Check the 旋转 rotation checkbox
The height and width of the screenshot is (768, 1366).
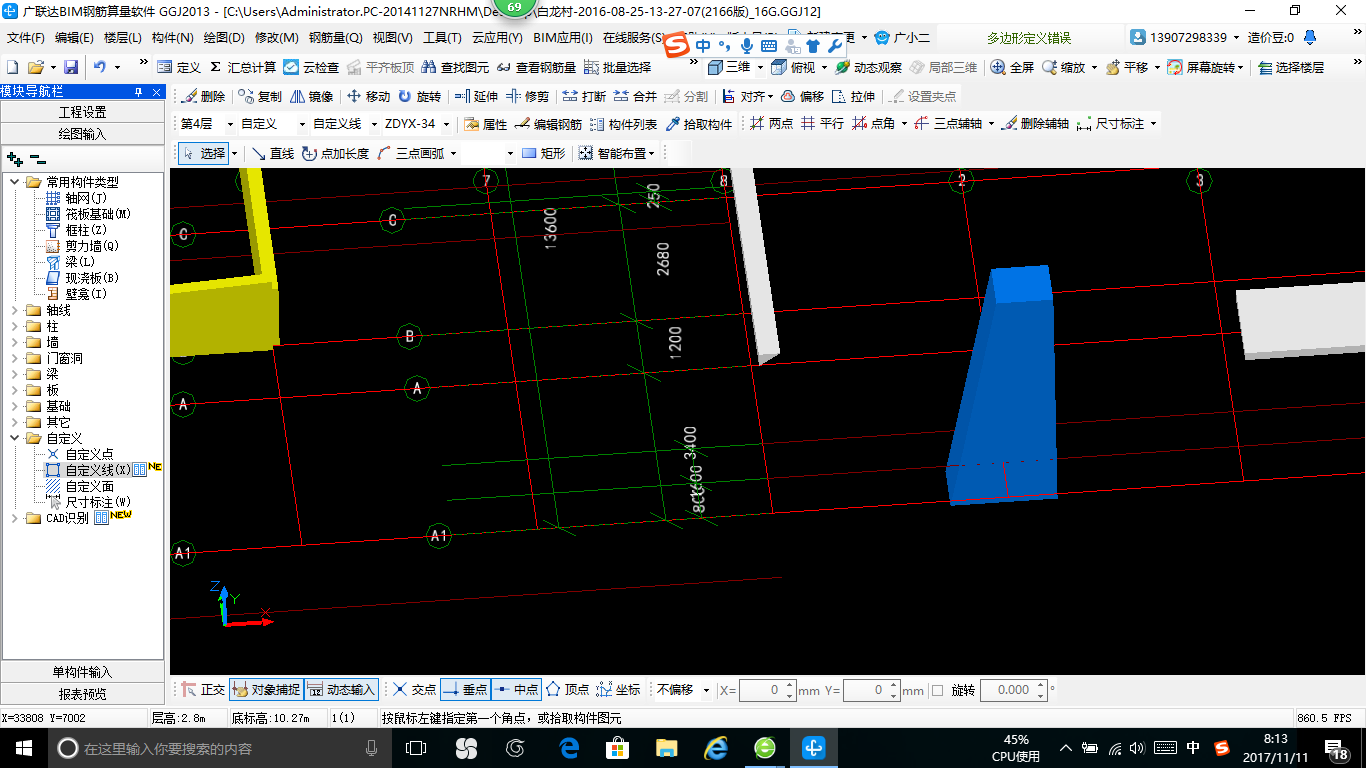click(x=937, y=690)
